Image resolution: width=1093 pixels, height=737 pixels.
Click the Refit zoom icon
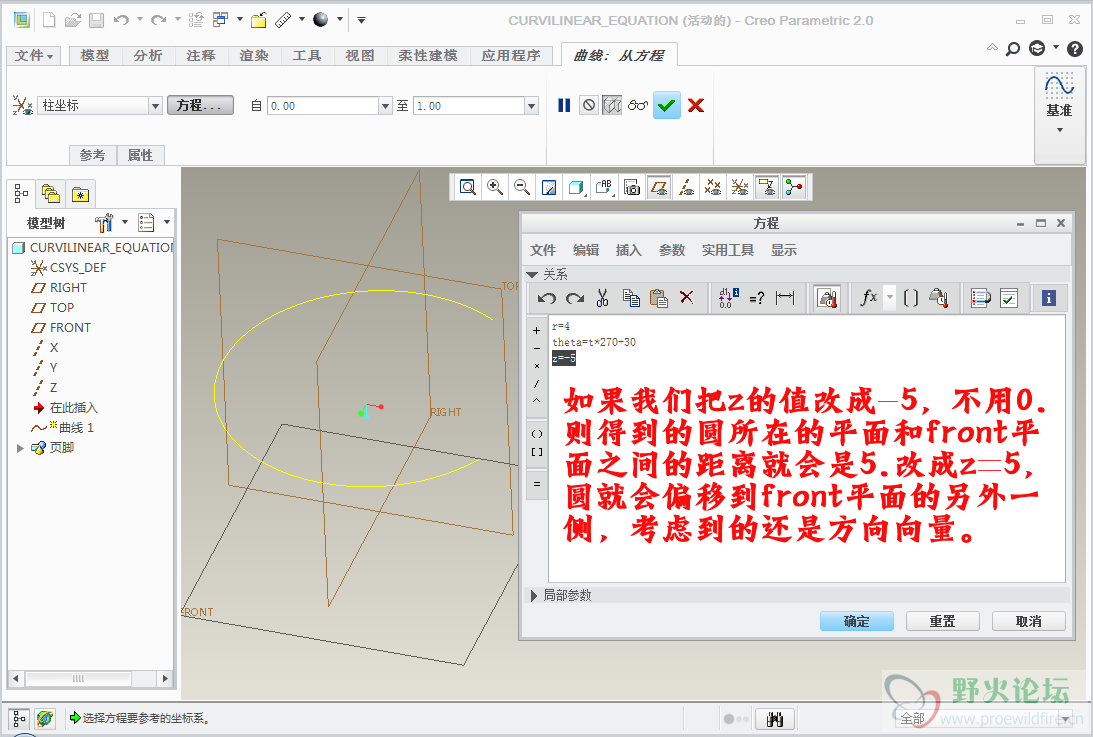tap(468, 187)
